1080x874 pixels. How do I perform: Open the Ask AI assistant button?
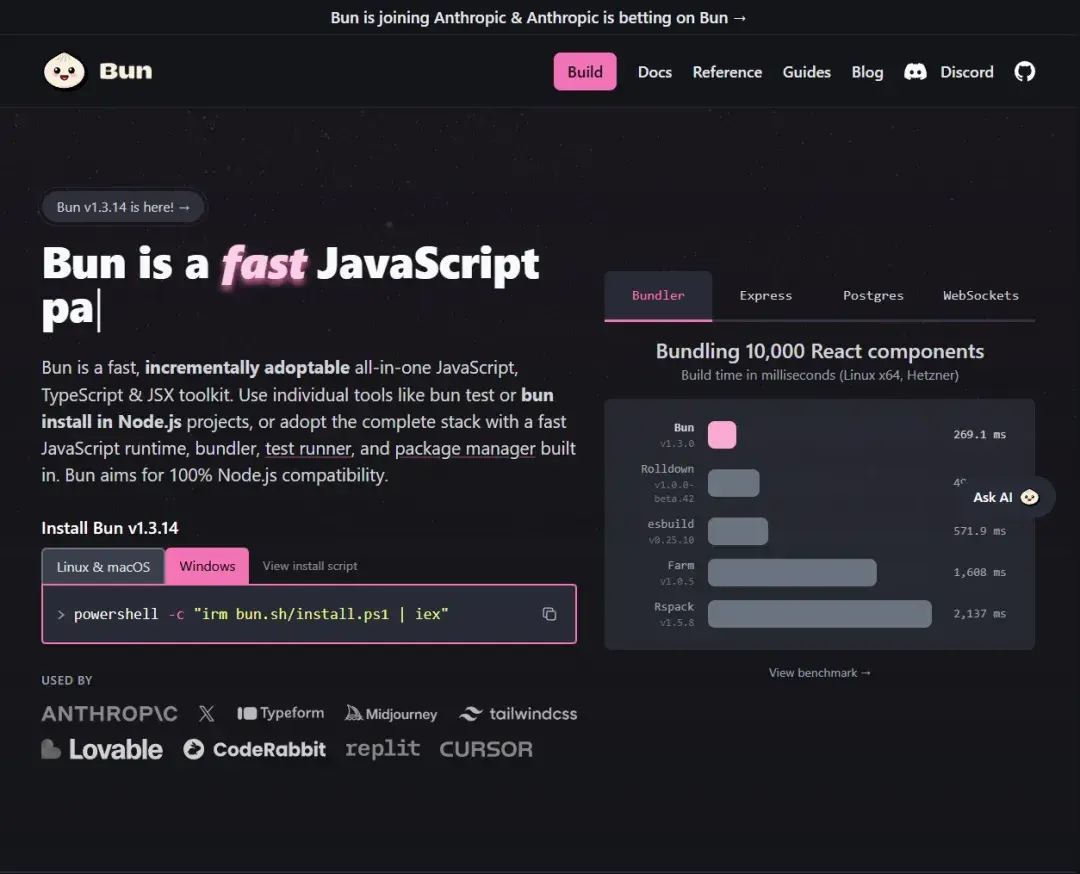point(1006,497)
